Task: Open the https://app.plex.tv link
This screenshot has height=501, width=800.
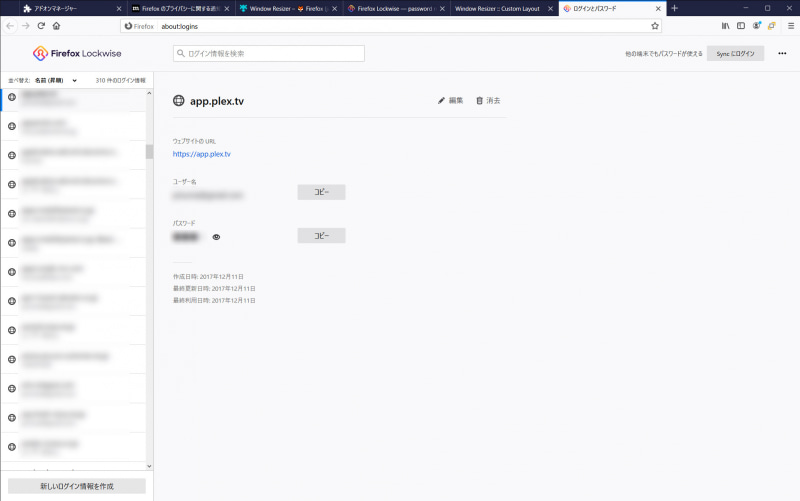Action: tap(202, 154)
